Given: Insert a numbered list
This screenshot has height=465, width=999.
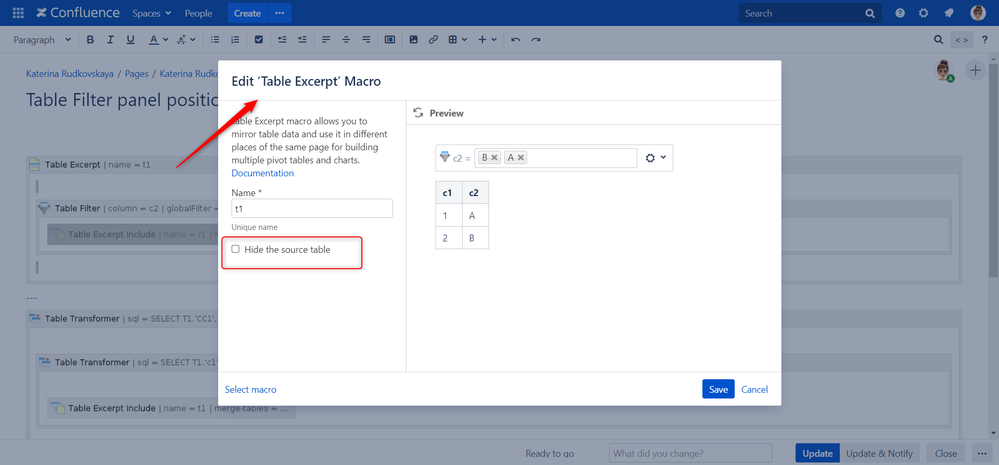Looking at the screenshot, I should click(x=235, y=39).
